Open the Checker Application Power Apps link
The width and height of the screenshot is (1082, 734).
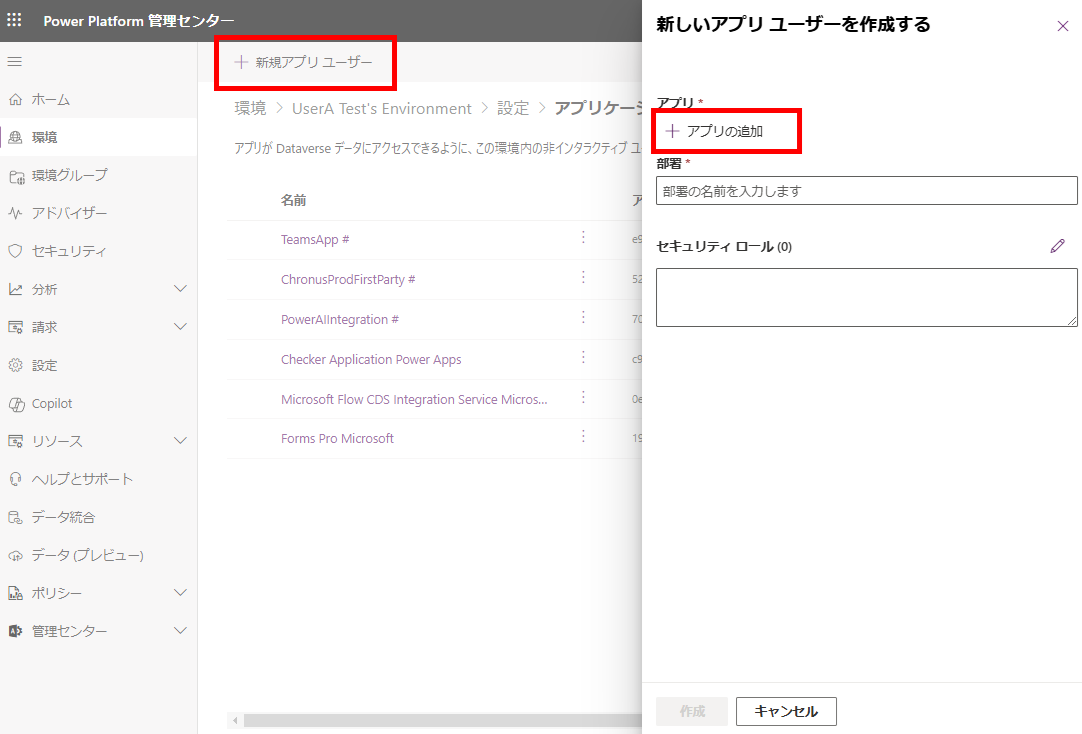click(x=371, y=359)
